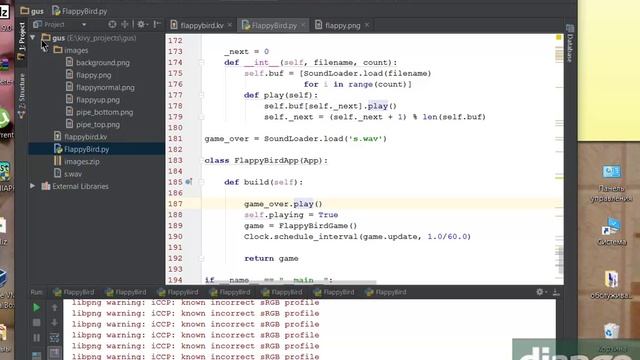The height and width of the screenshot is (360, 640).
Task: Open the Database tool window strip
Action: coord(570,44)
